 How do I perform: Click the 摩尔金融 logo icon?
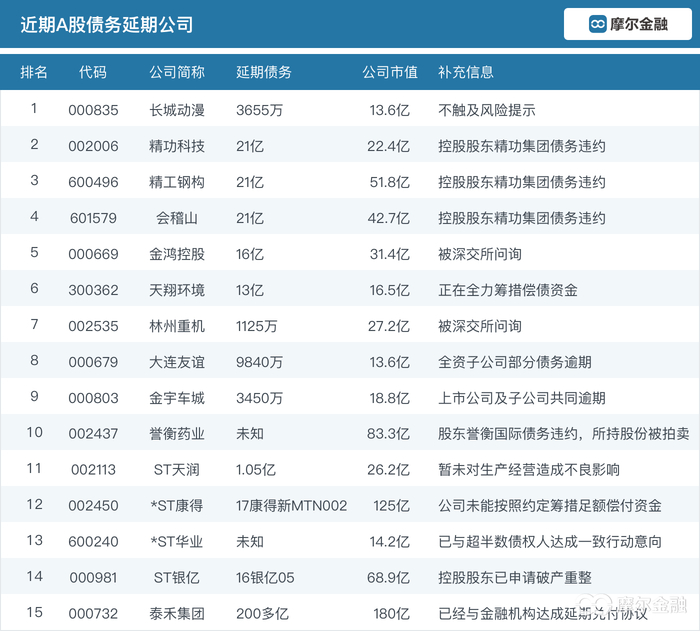(597, 24)
